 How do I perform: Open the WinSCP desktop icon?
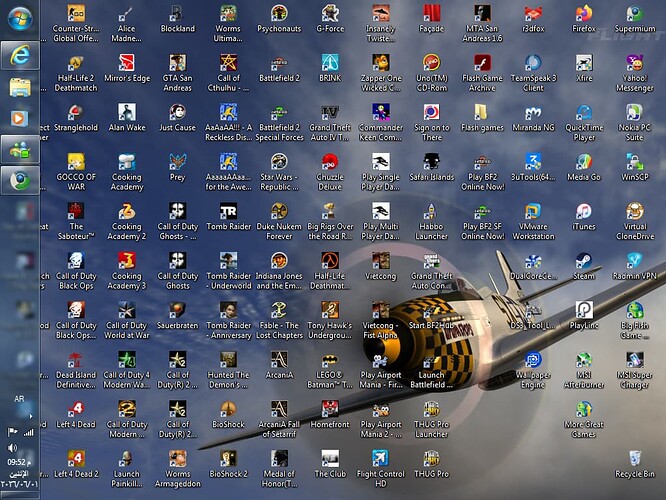click(x=635, y=168)
